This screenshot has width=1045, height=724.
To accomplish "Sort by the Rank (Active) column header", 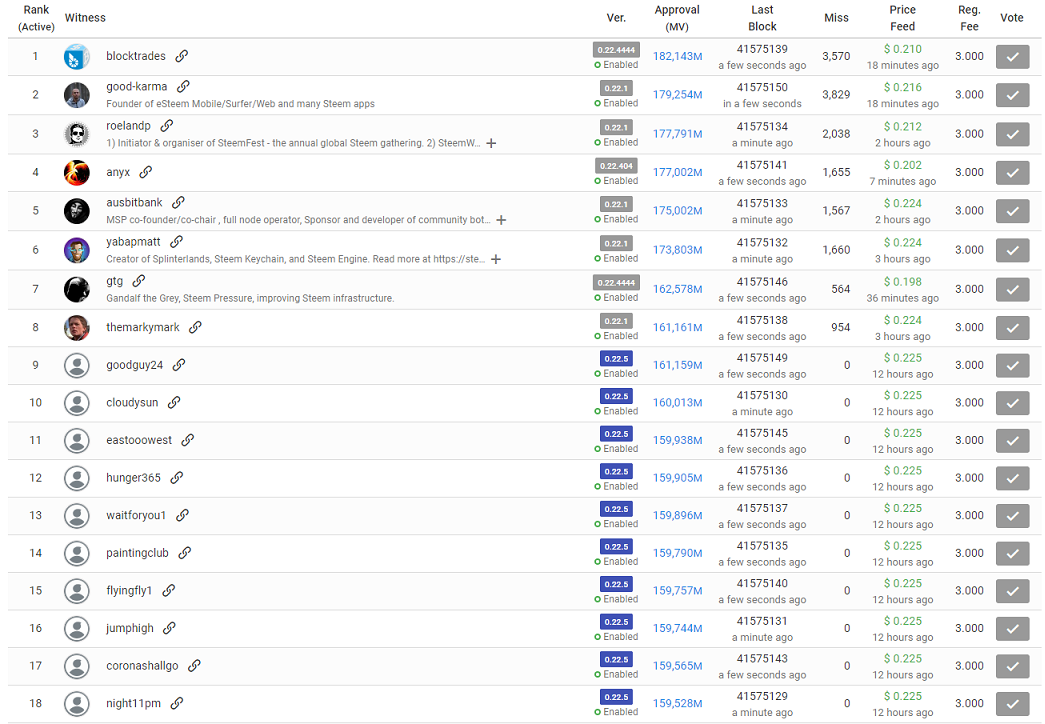I will (x=36, y=18).
